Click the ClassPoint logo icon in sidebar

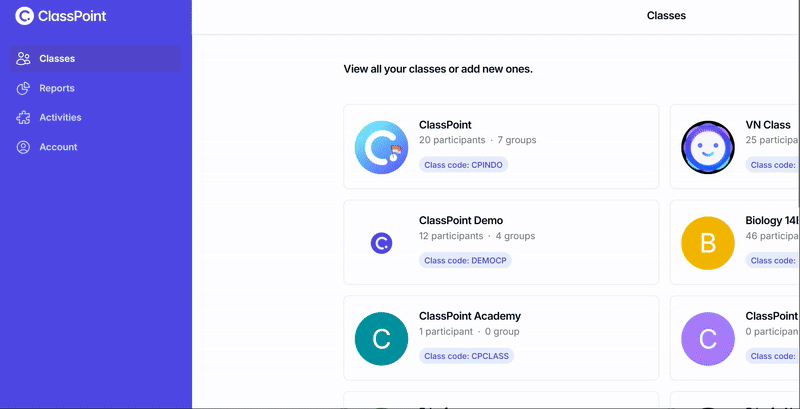[x=24, y=16]
